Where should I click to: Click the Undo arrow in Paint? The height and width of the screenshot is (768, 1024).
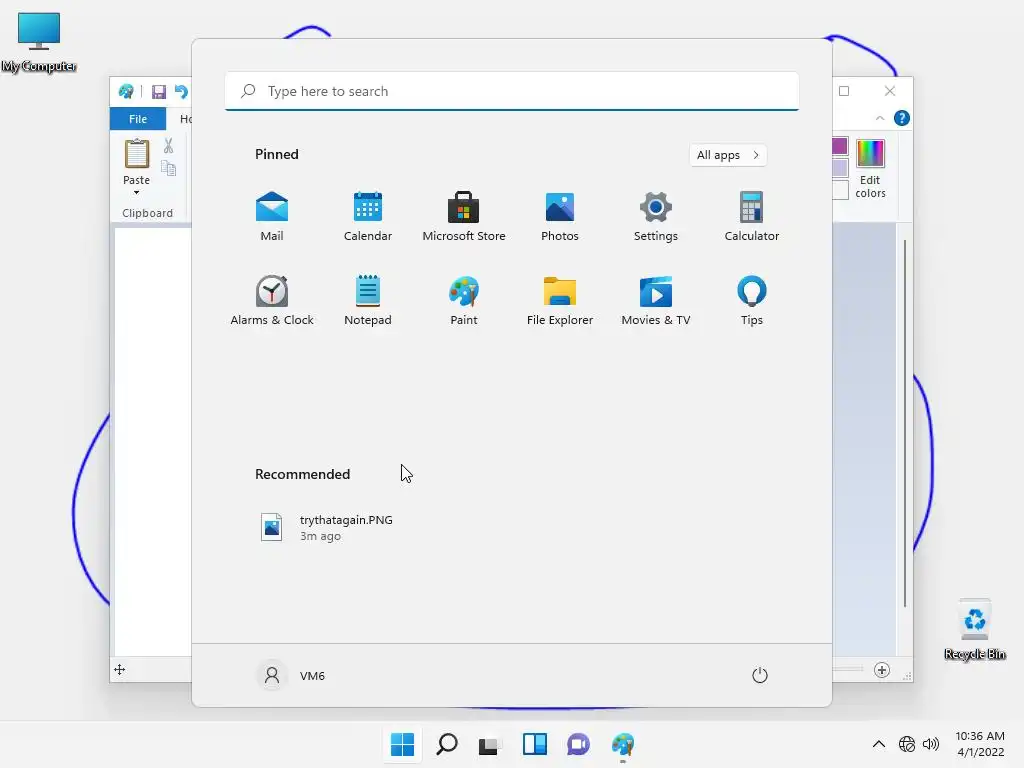[x=181, y=92]
